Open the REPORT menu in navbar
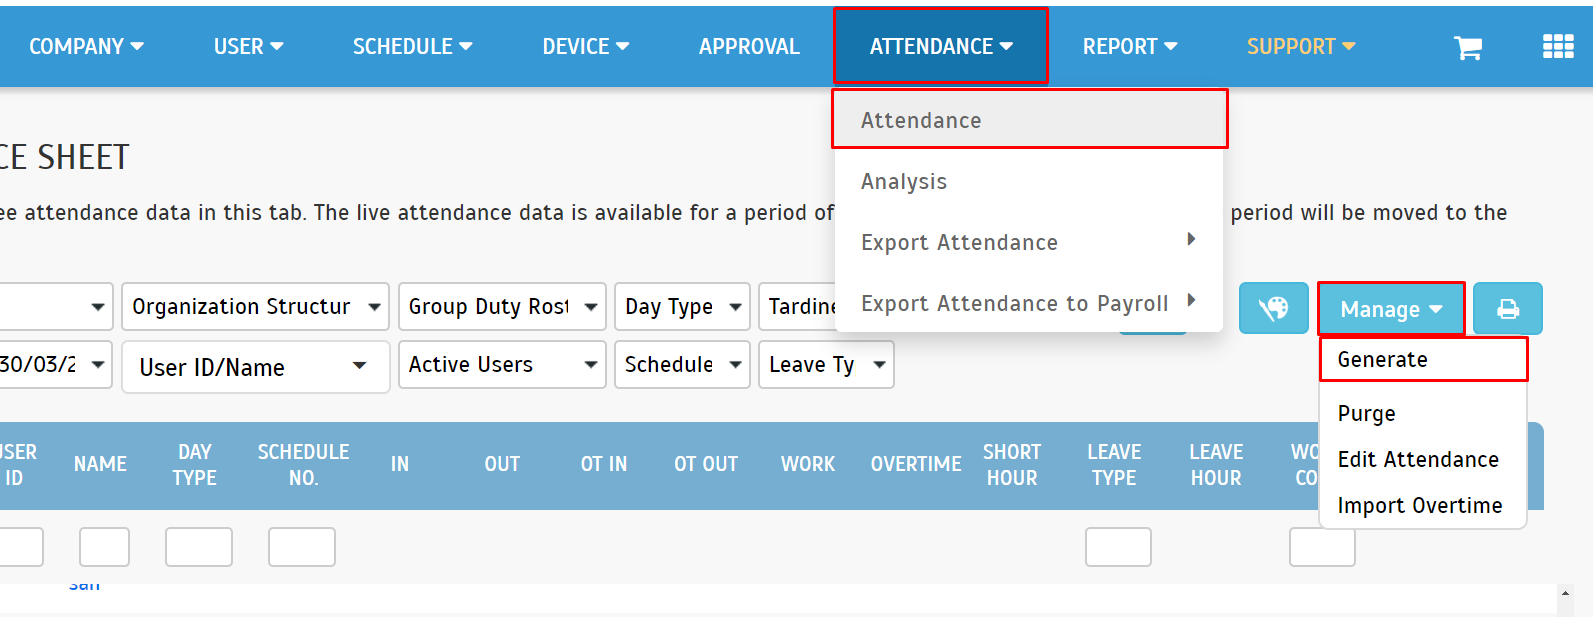1593x617 pixels. [1129, 46]
